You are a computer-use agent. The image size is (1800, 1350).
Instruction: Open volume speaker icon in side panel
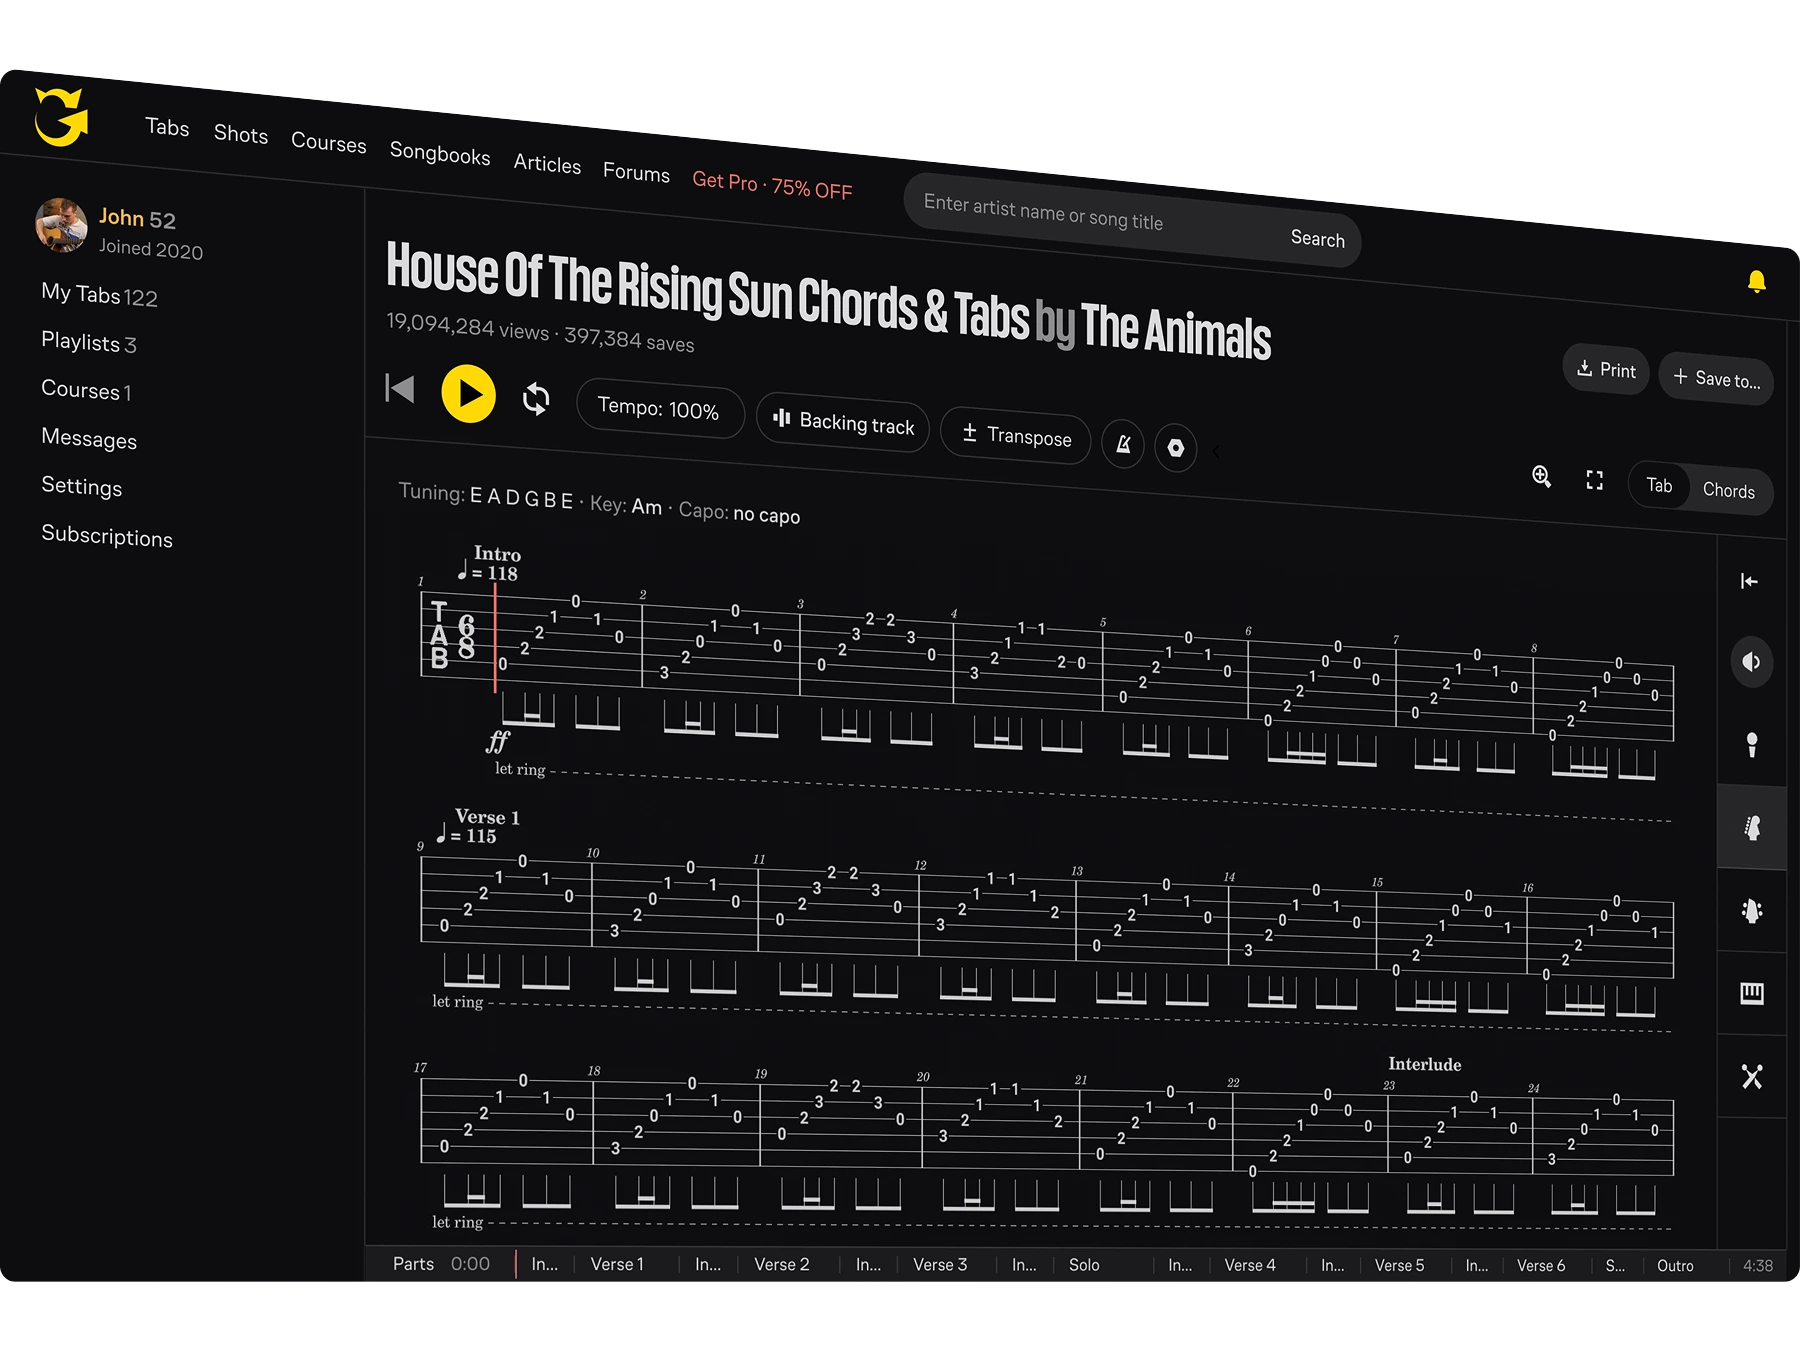(1752, 662)
